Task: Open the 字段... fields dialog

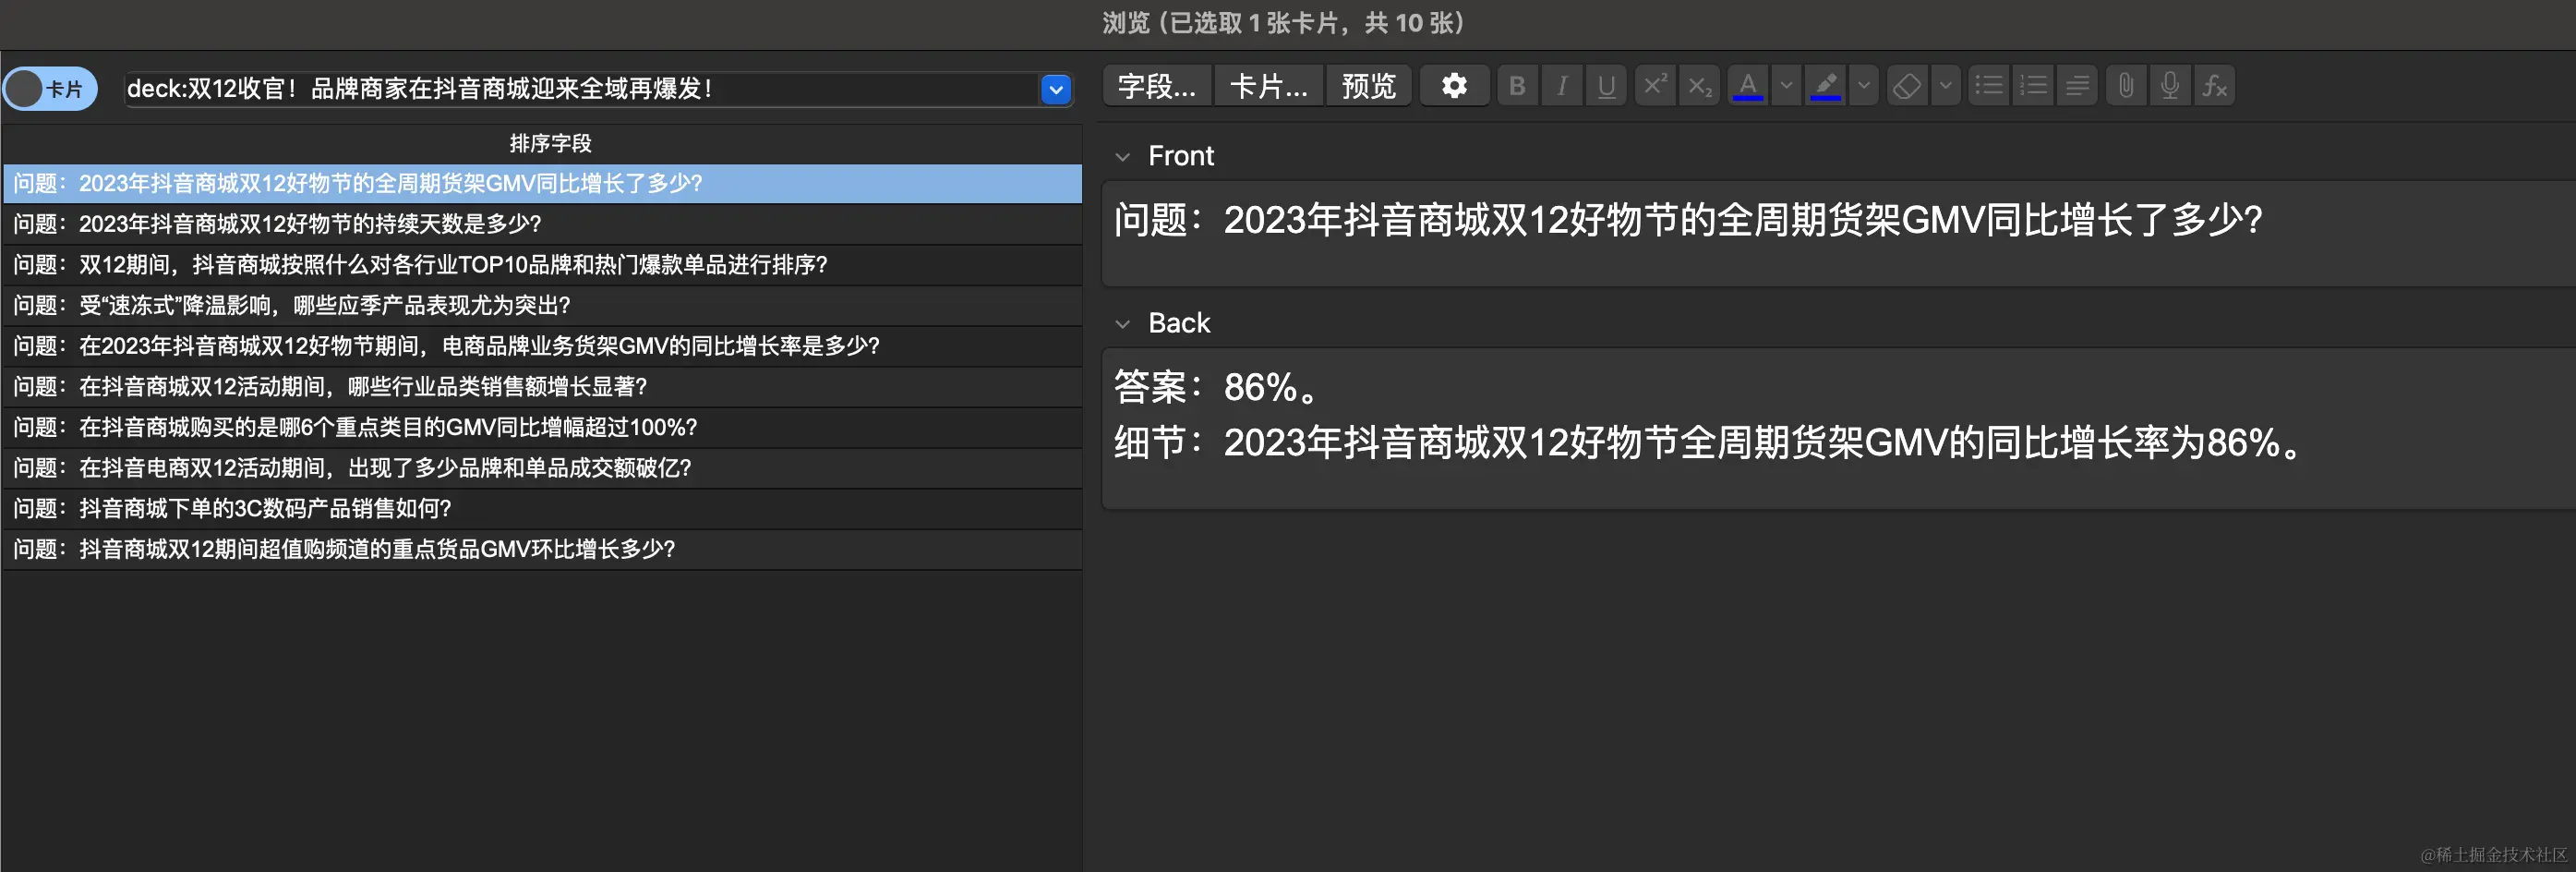Action: [1157, 86]
